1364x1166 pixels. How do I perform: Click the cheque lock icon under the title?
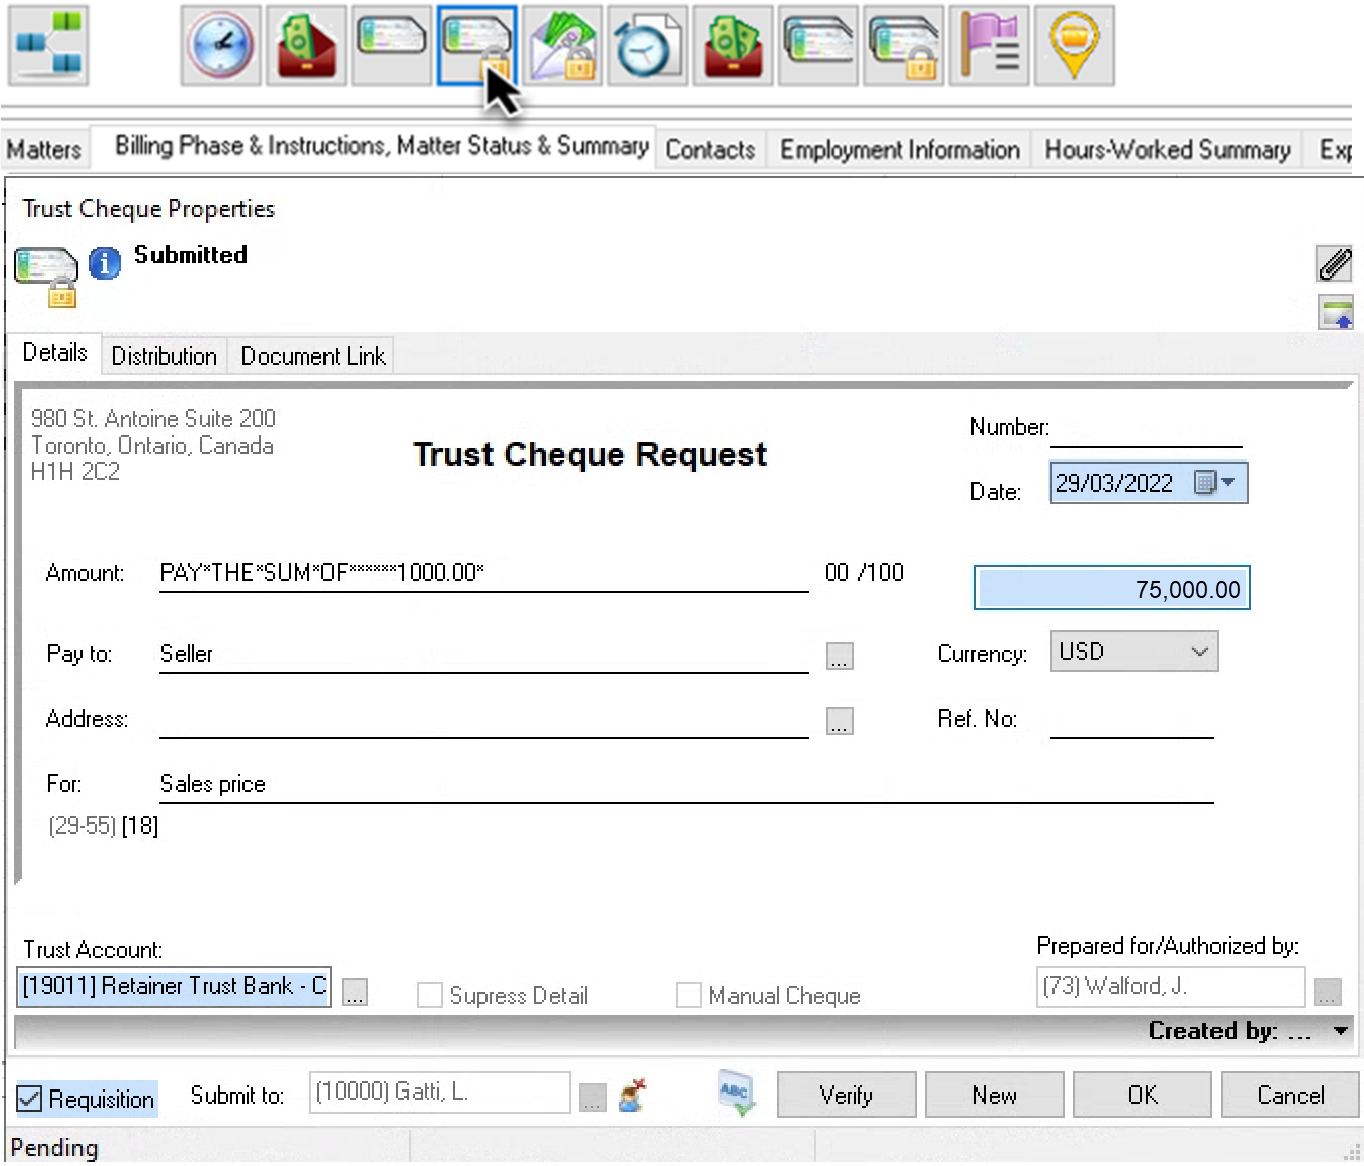coord(46,277)
